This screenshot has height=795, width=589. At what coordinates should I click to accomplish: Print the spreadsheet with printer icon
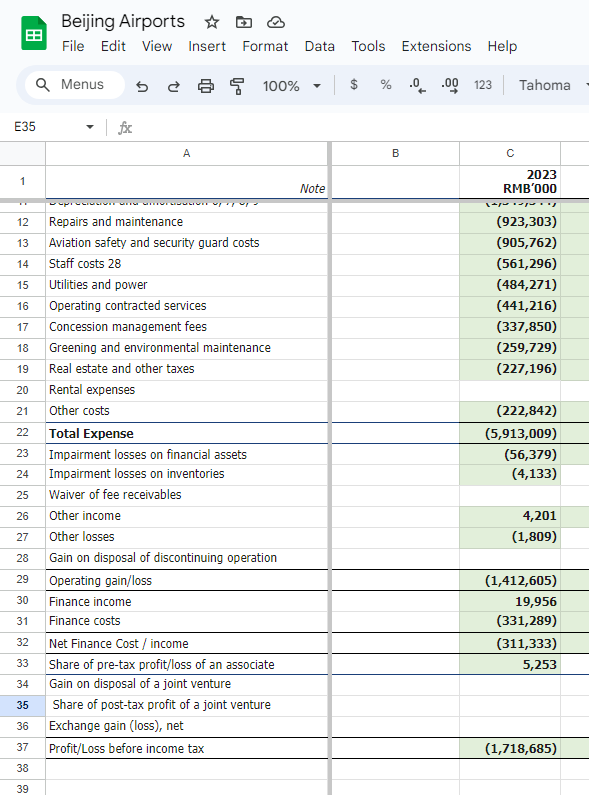(x=205, y=86)
